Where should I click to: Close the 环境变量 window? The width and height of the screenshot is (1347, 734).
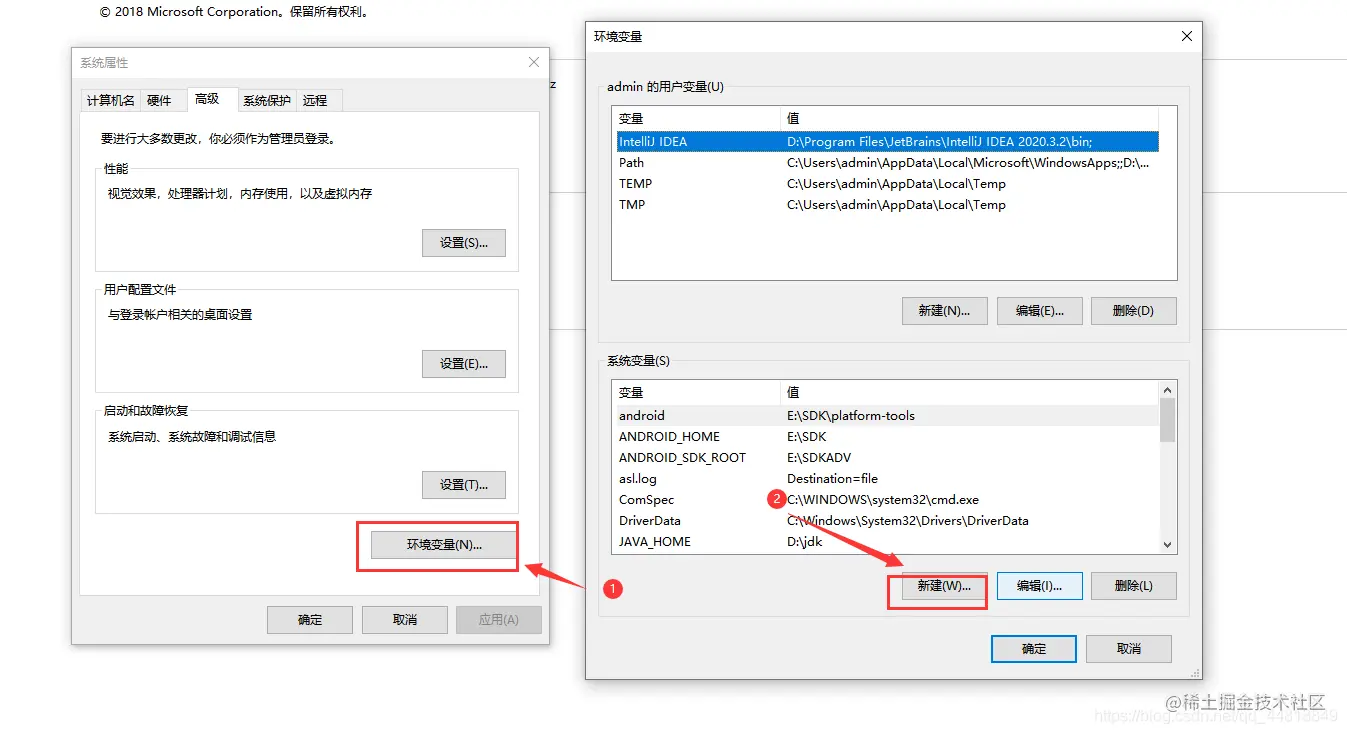(x=1187, y=36)
